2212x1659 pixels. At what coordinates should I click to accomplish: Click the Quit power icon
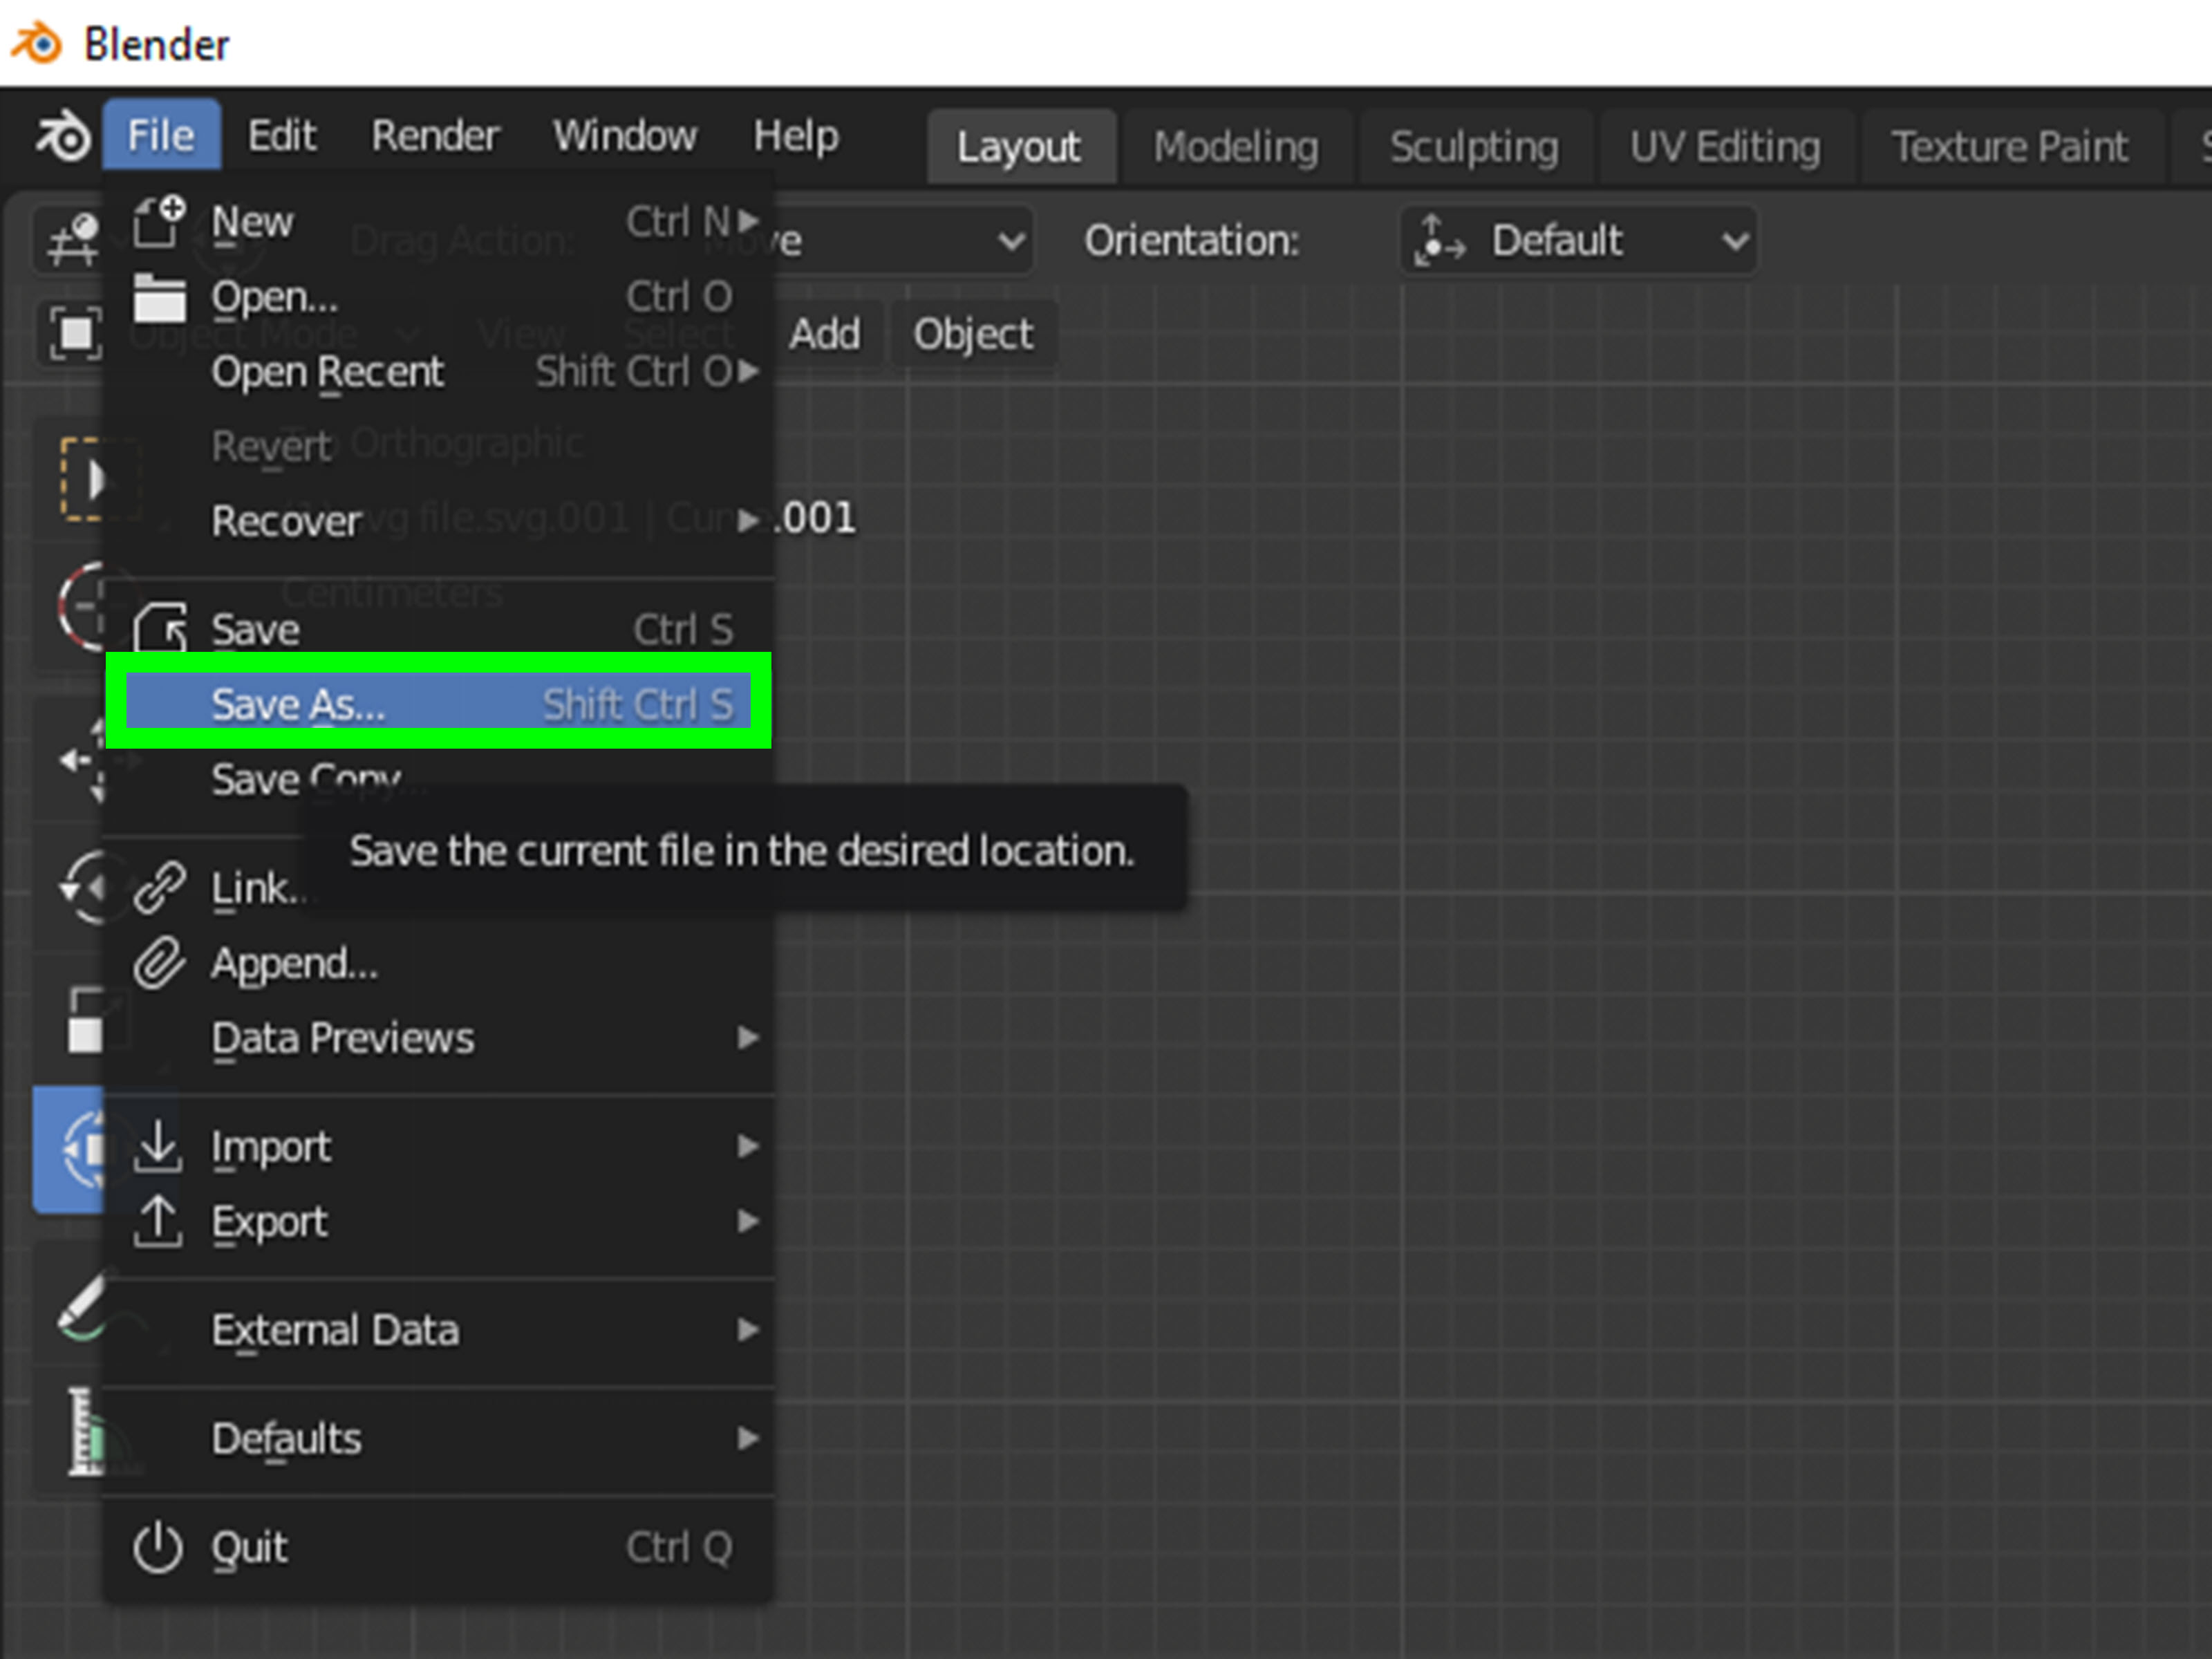[x=158, y=1548]
